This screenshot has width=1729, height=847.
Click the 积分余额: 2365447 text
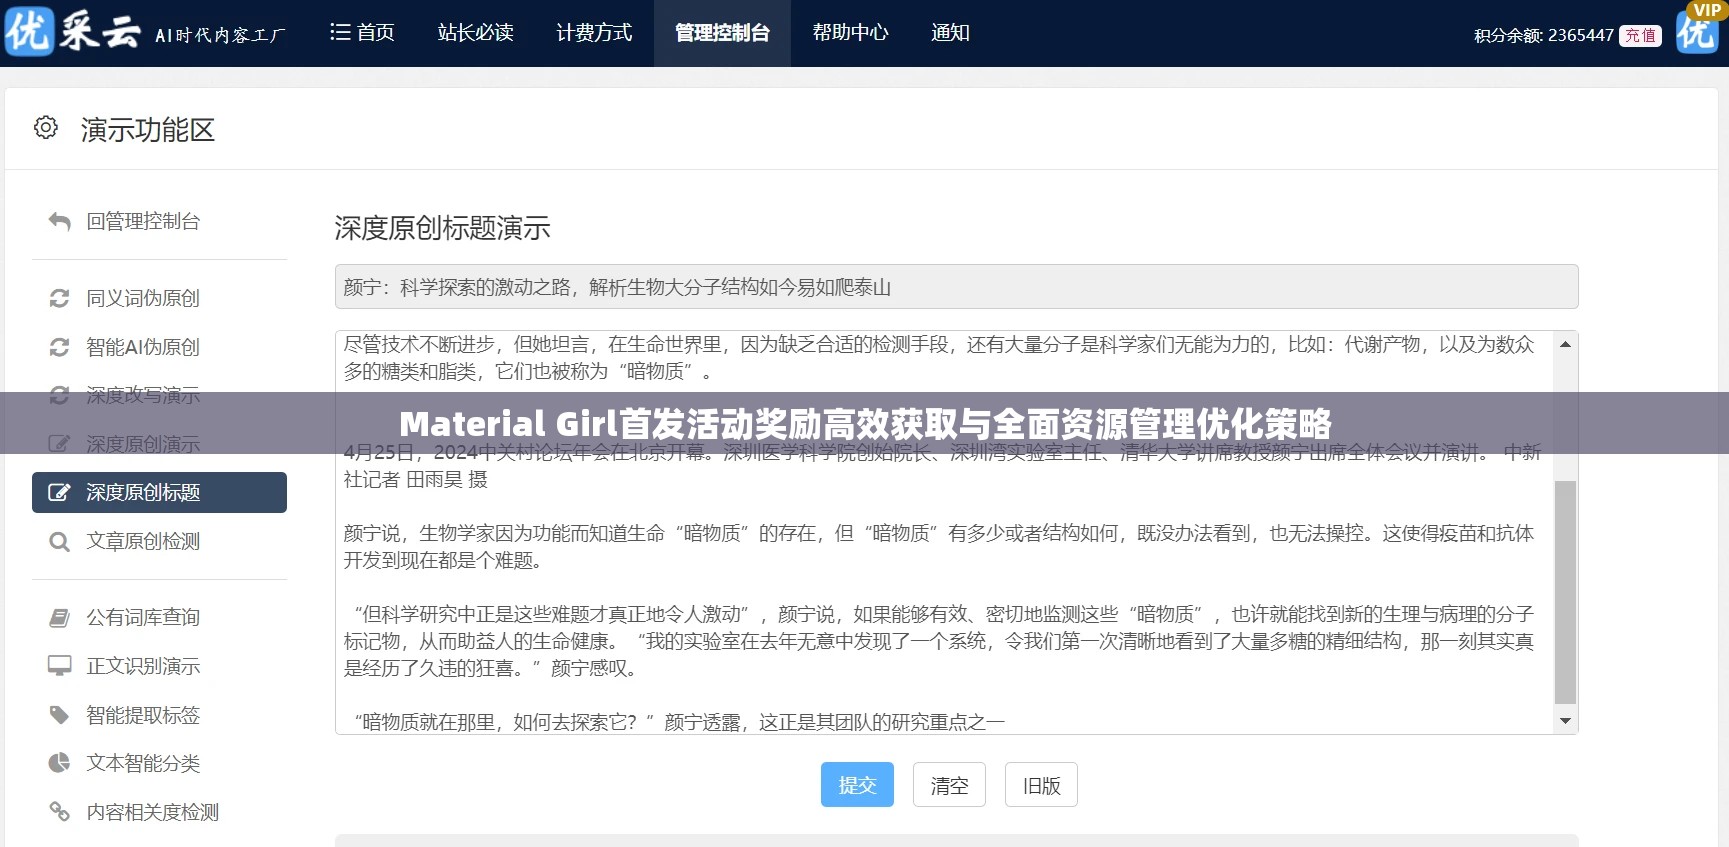[1543, 36]
